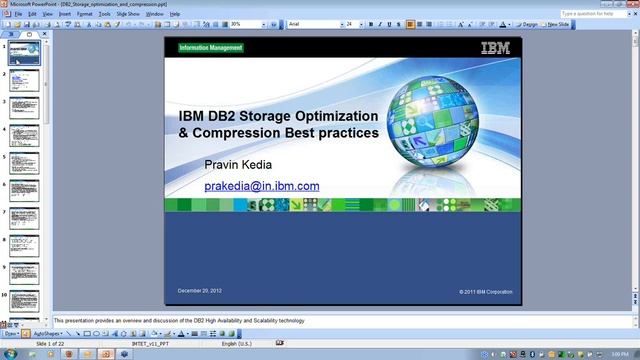
Task: Select the Arrow drawing tool
Action: point(78,334)
